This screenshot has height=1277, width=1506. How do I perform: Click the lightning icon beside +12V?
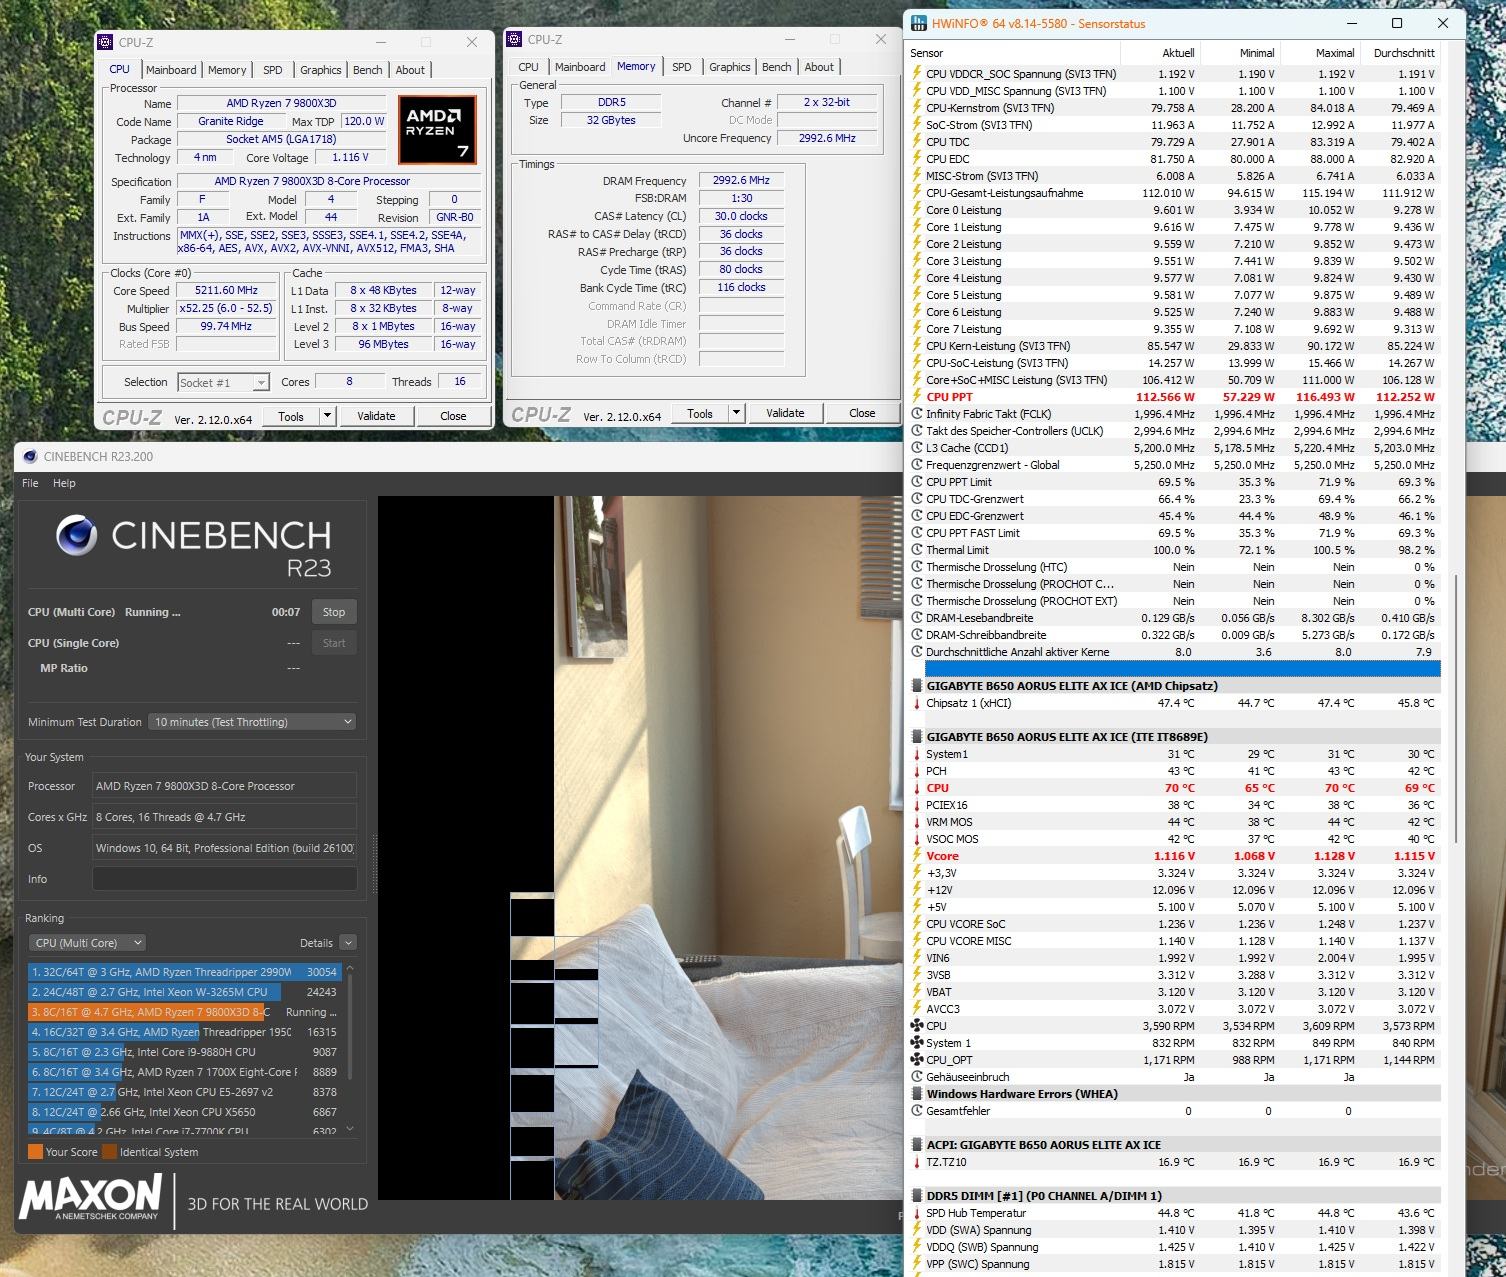tap(917, 890)
